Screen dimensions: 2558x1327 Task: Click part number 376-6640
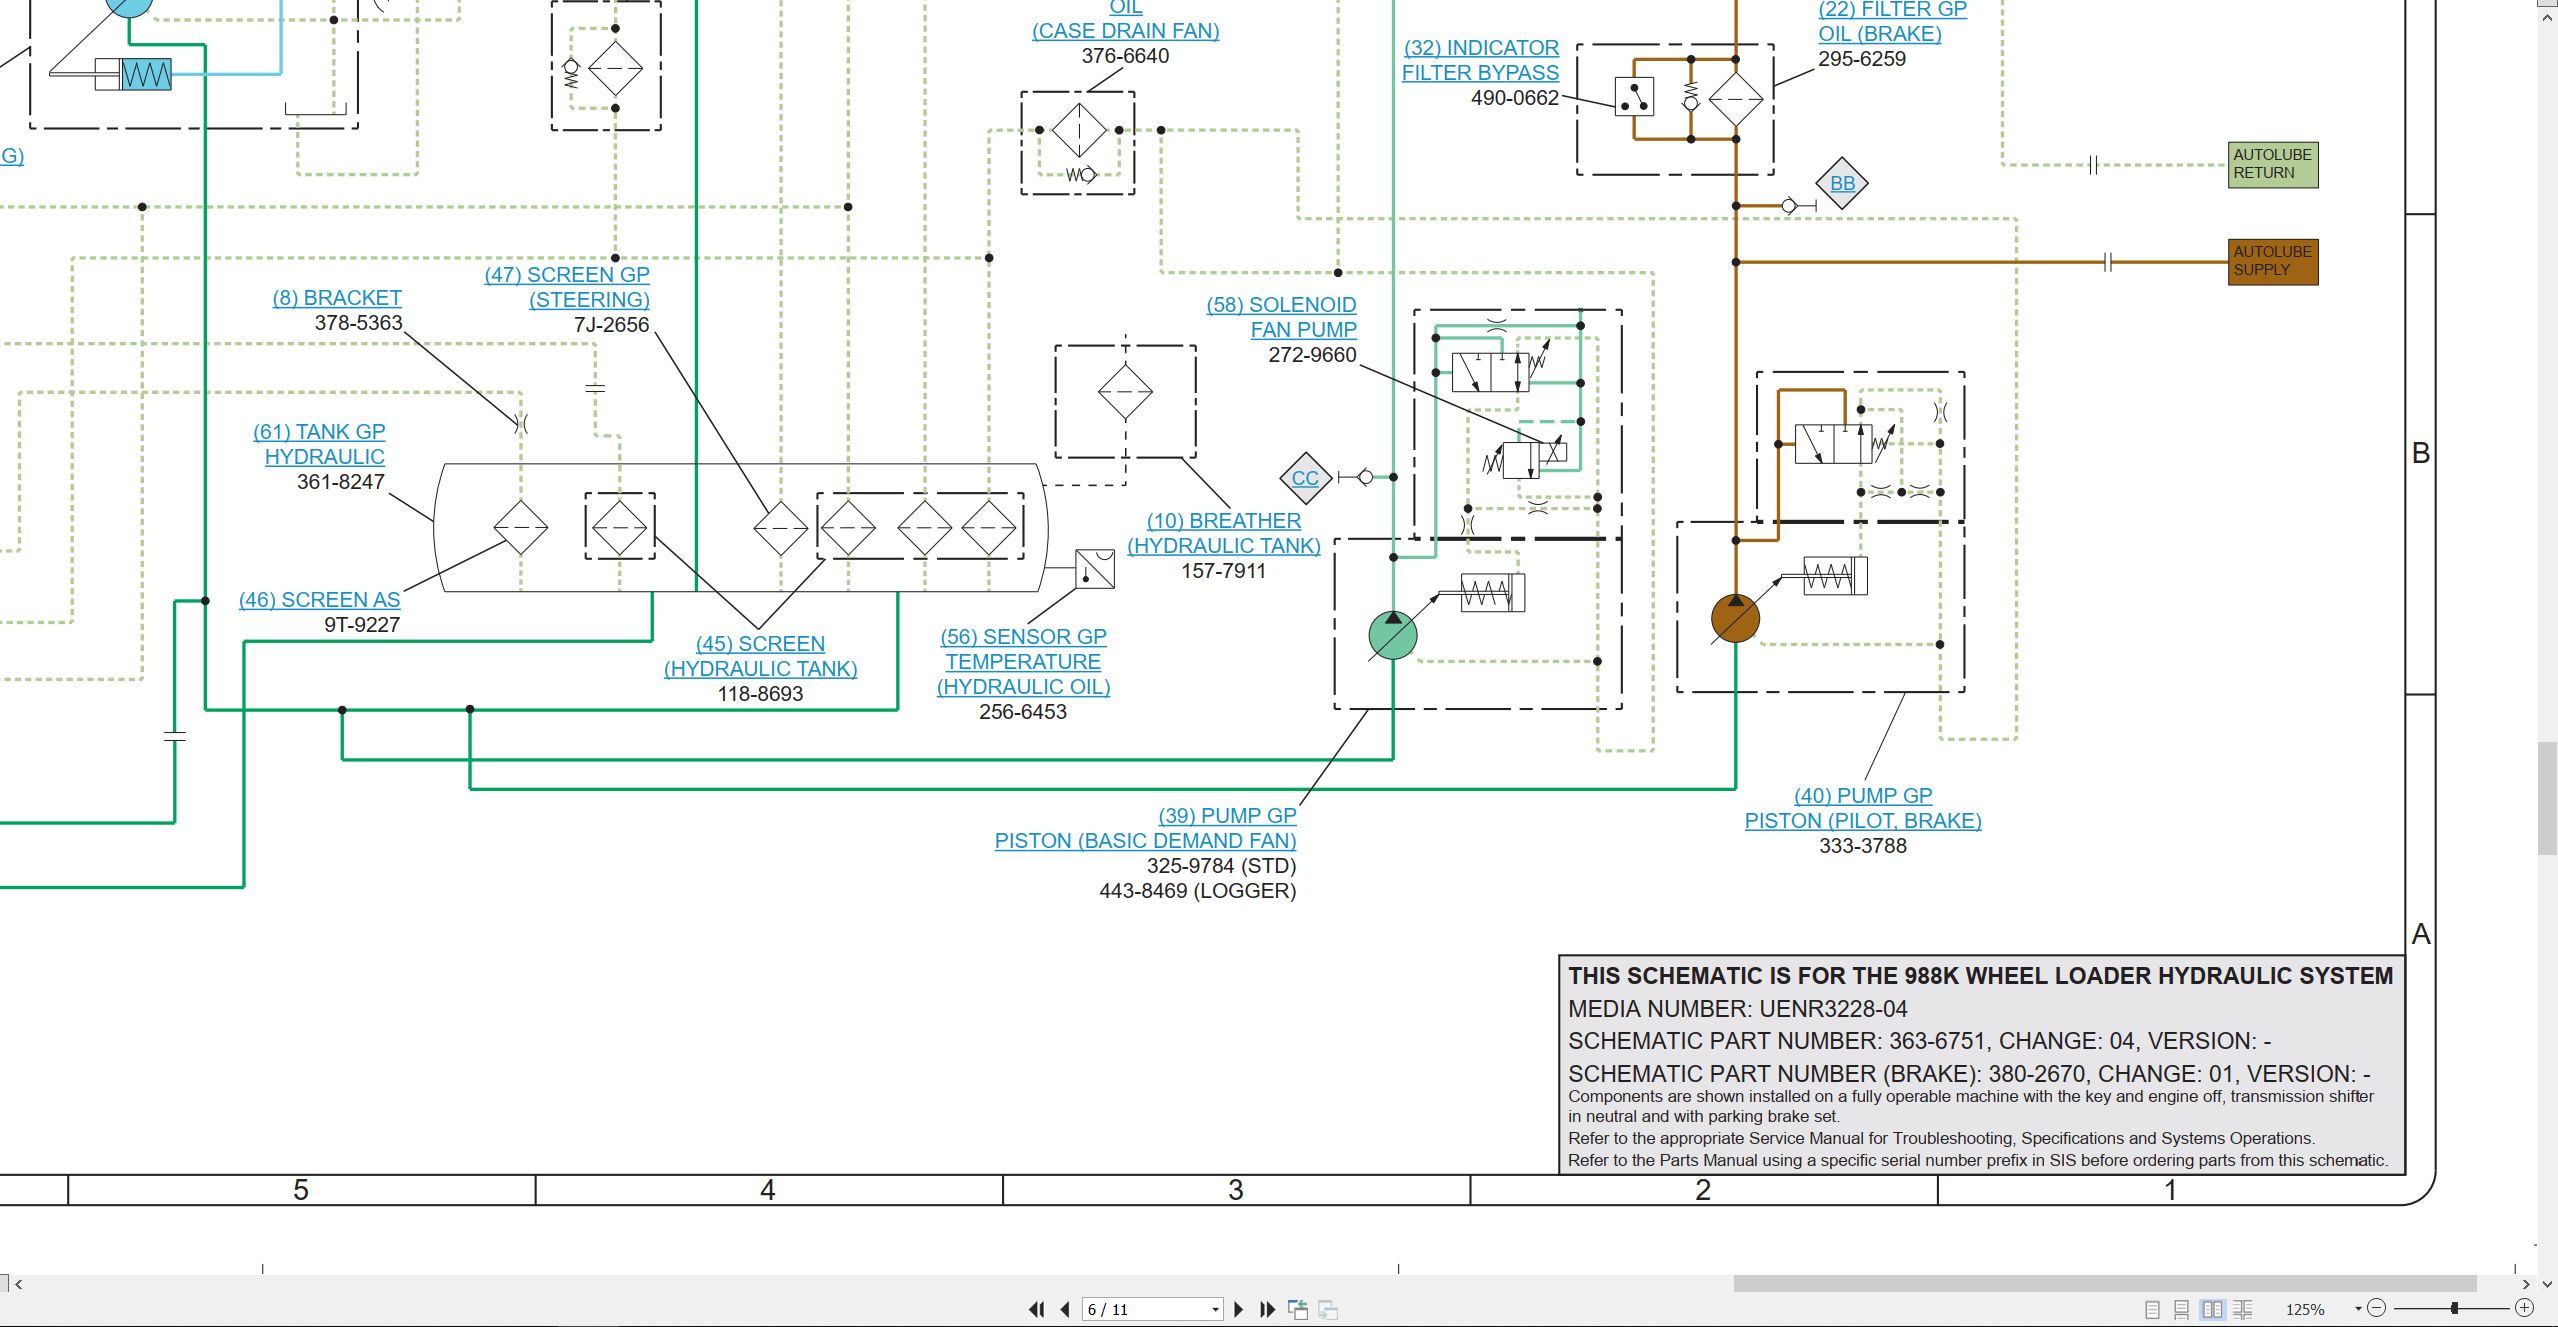(1125, 56)
